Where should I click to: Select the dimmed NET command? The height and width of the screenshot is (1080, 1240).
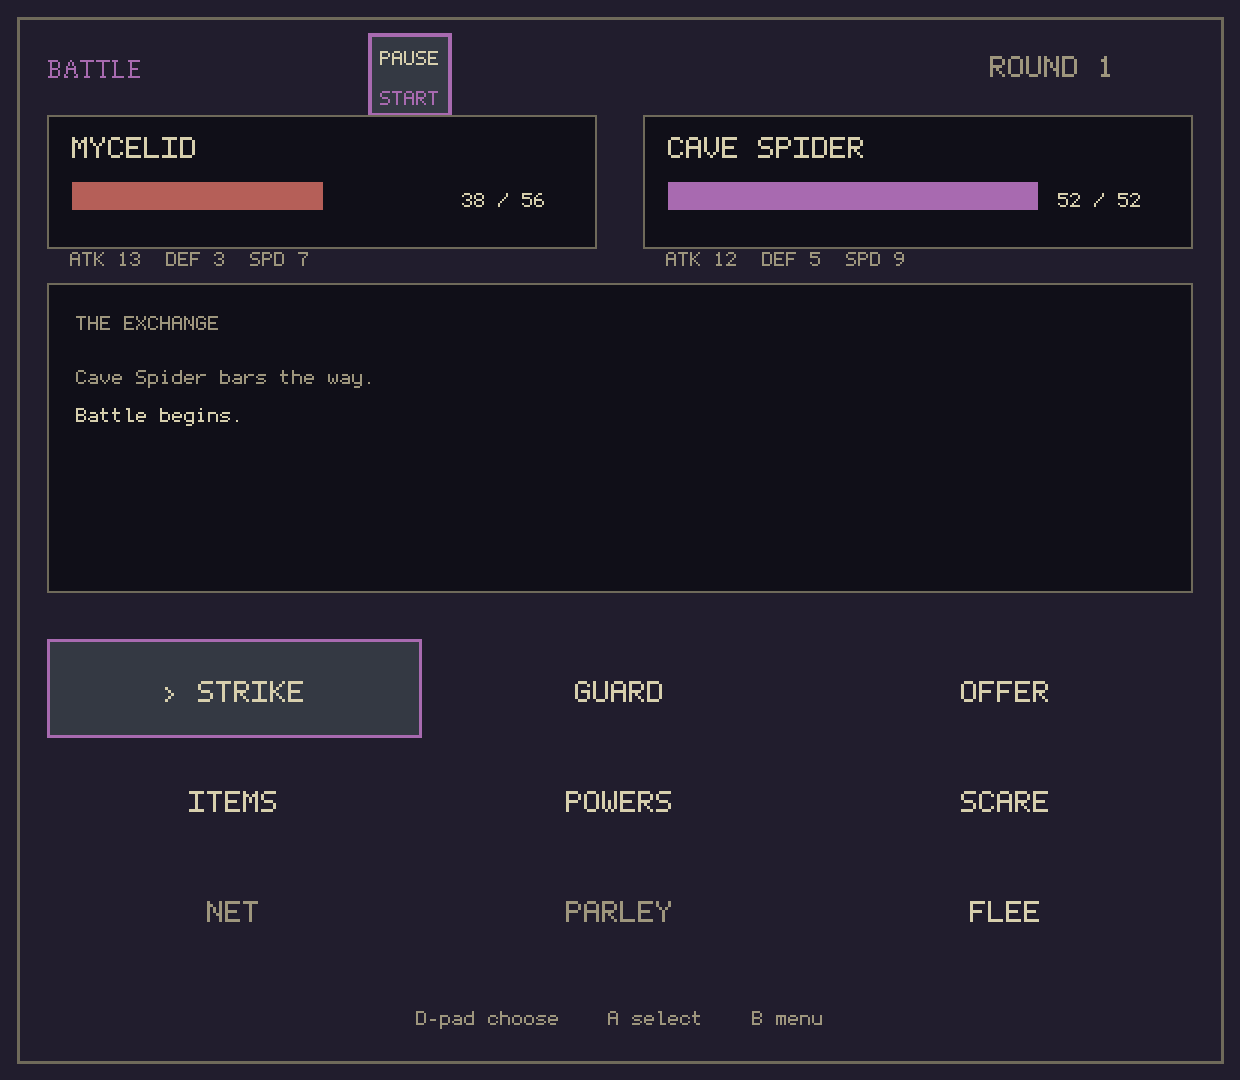coord(232,912)
